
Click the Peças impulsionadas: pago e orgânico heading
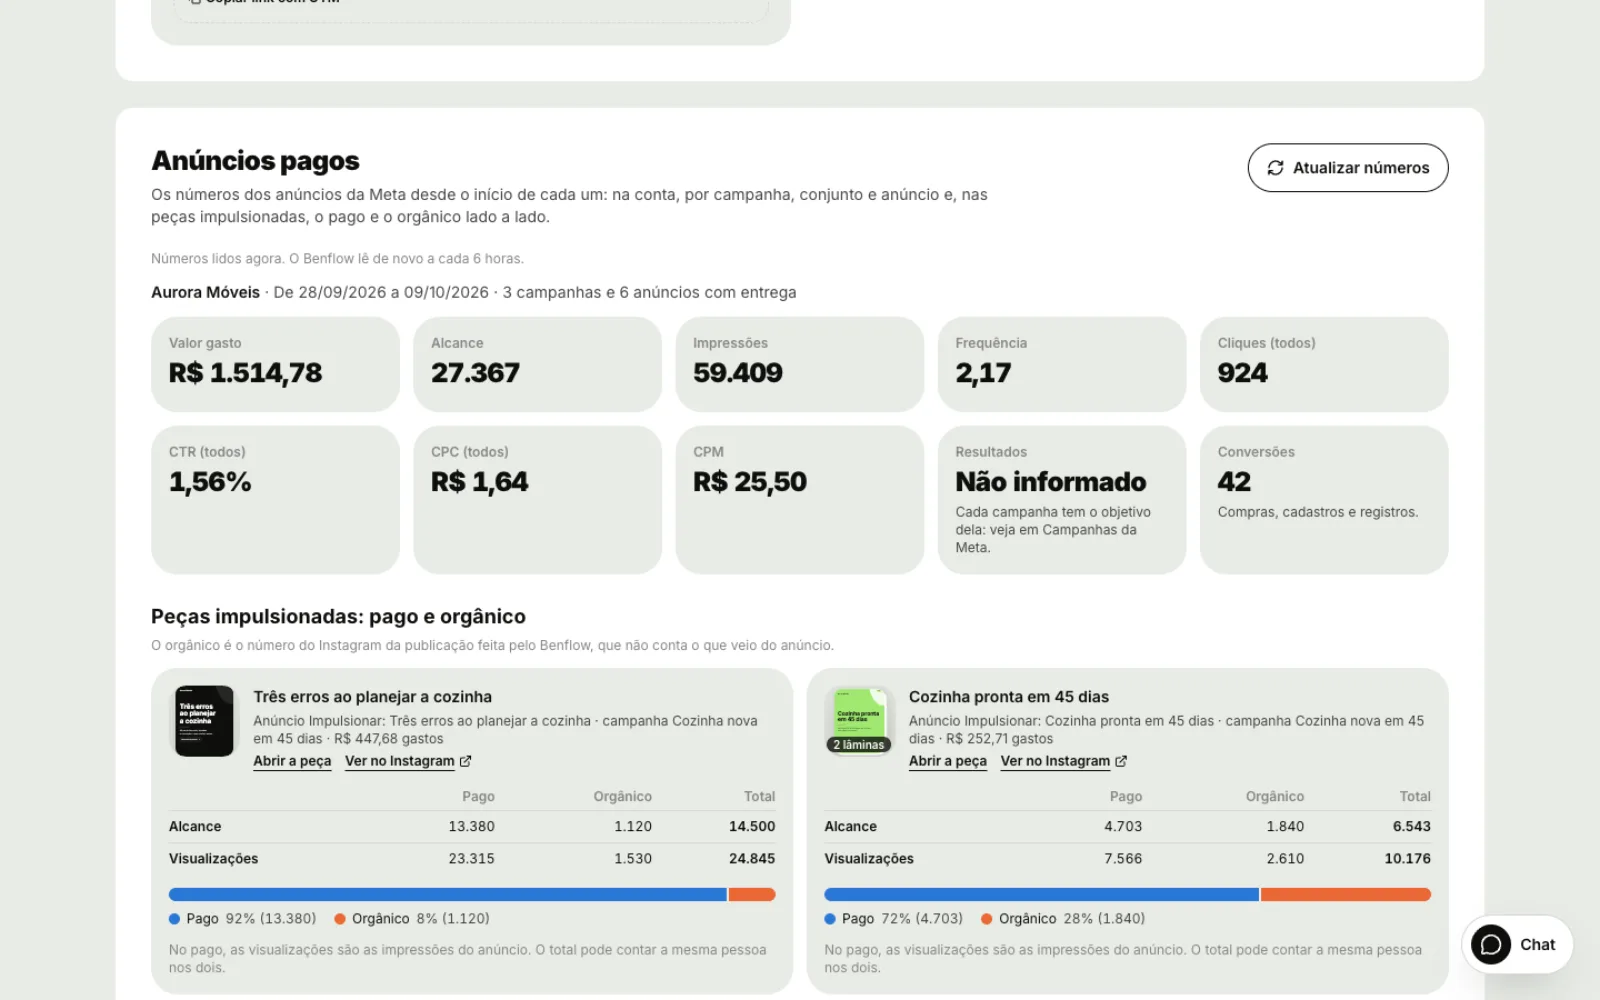click(338, 617)
